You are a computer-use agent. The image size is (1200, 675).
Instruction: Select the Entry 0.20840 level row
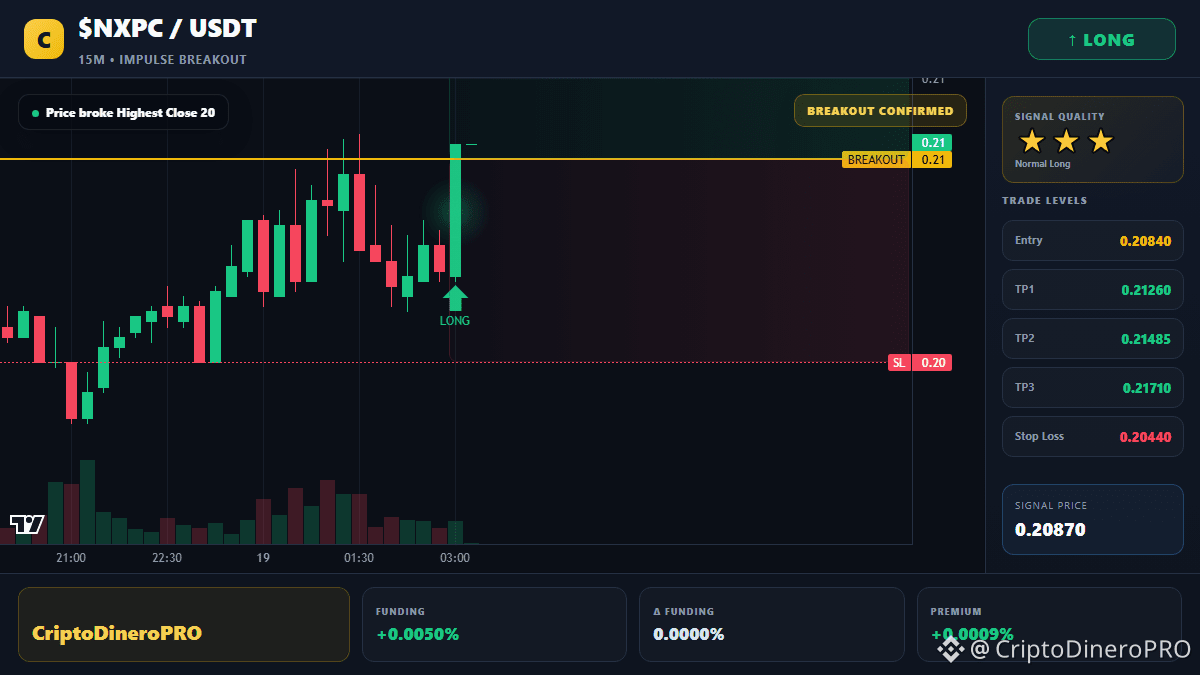pos(1092,241)
